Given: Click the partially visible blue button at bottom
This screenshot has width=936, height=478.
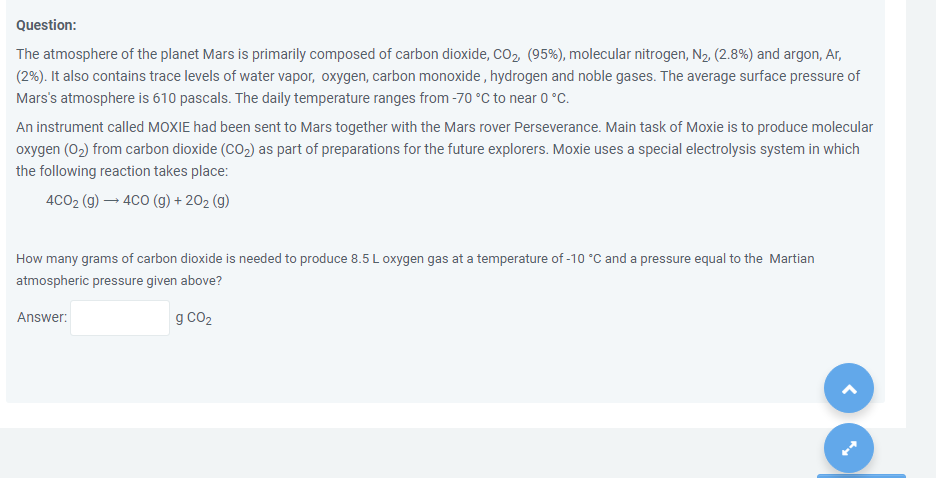Looking at the screenshot, I should click(861, 476).
